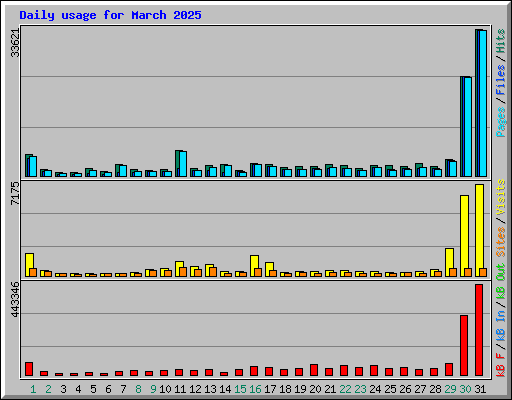
Task: Click the red kB bar for day 20
Action: tap(314, 370)
